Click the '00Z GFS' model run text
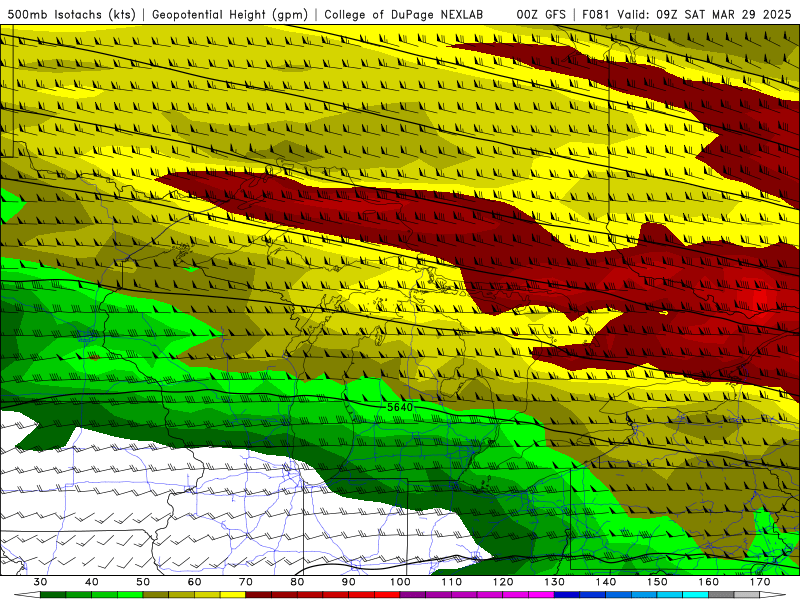This screenshot has width=800, height=600. [x=541, y=14]
